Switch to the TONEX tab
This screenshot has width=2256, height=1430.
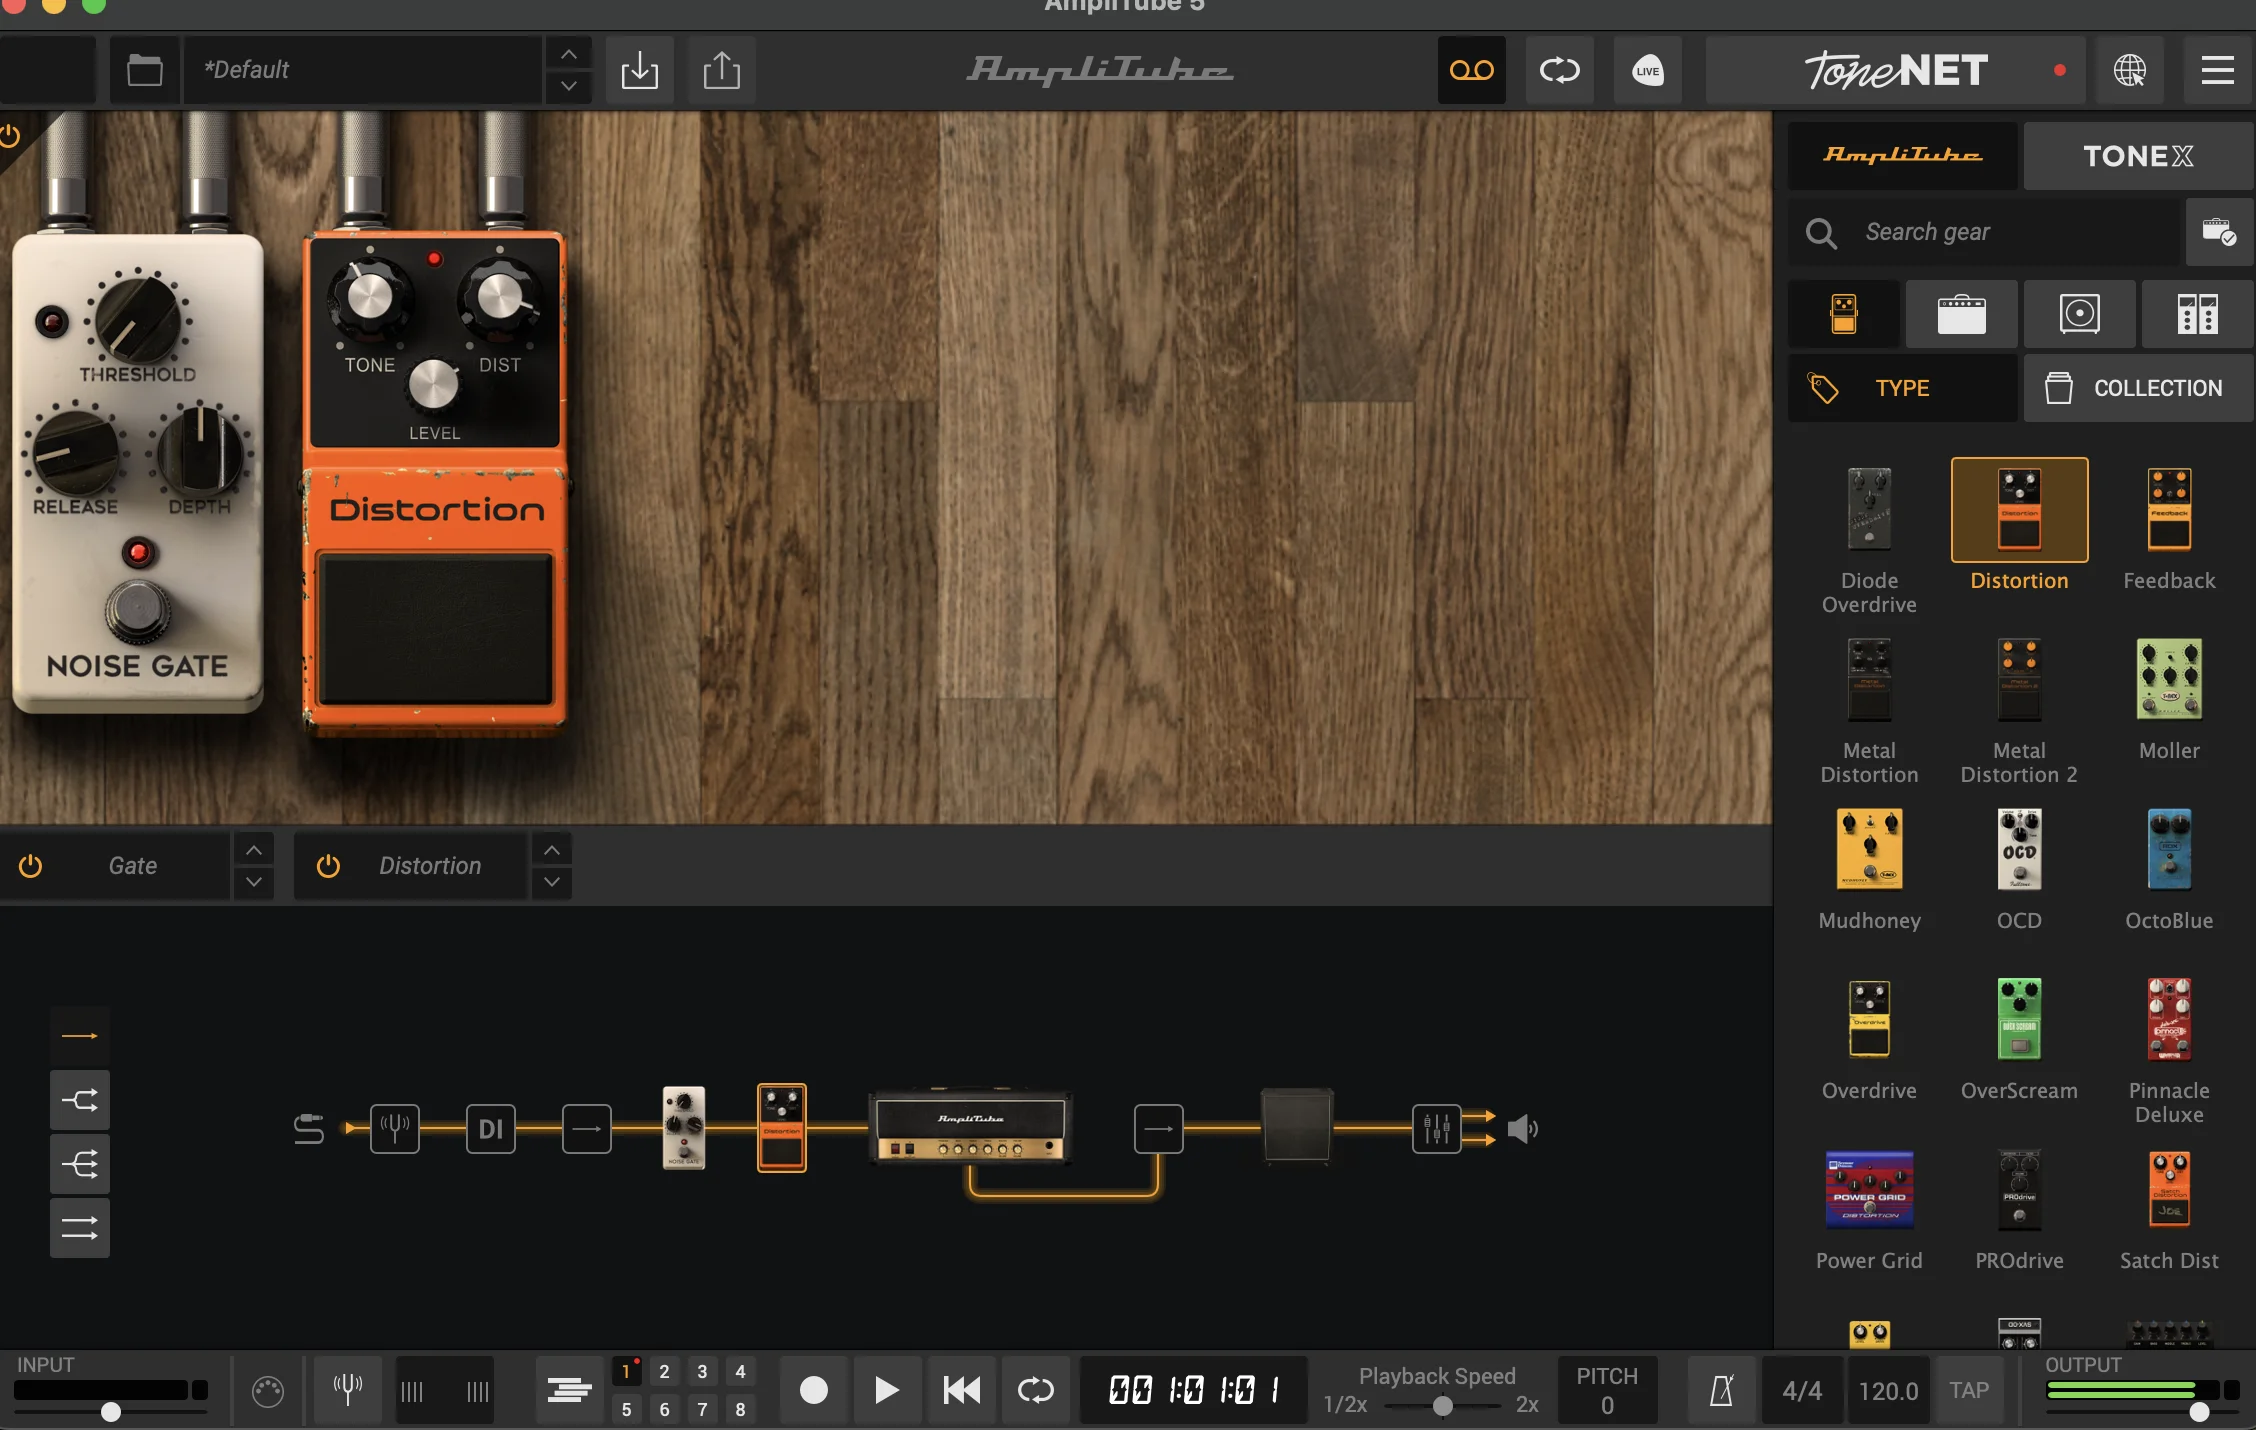2138,156
